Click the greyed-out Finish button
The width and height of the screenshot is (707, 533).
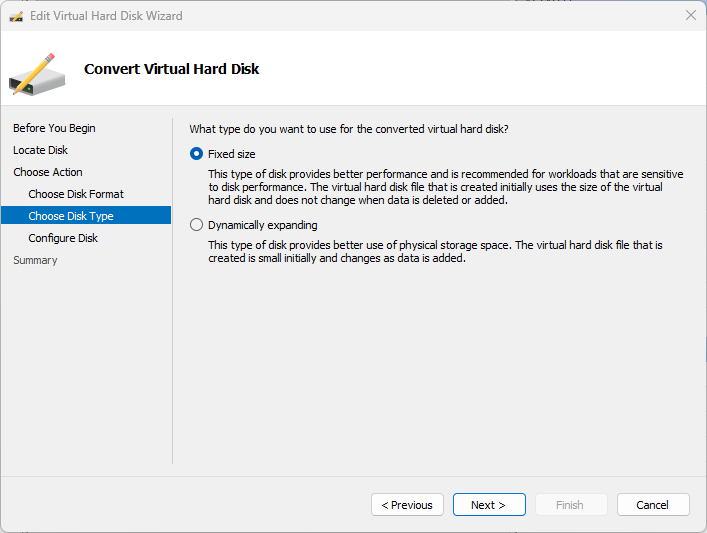tap(570, 505)
